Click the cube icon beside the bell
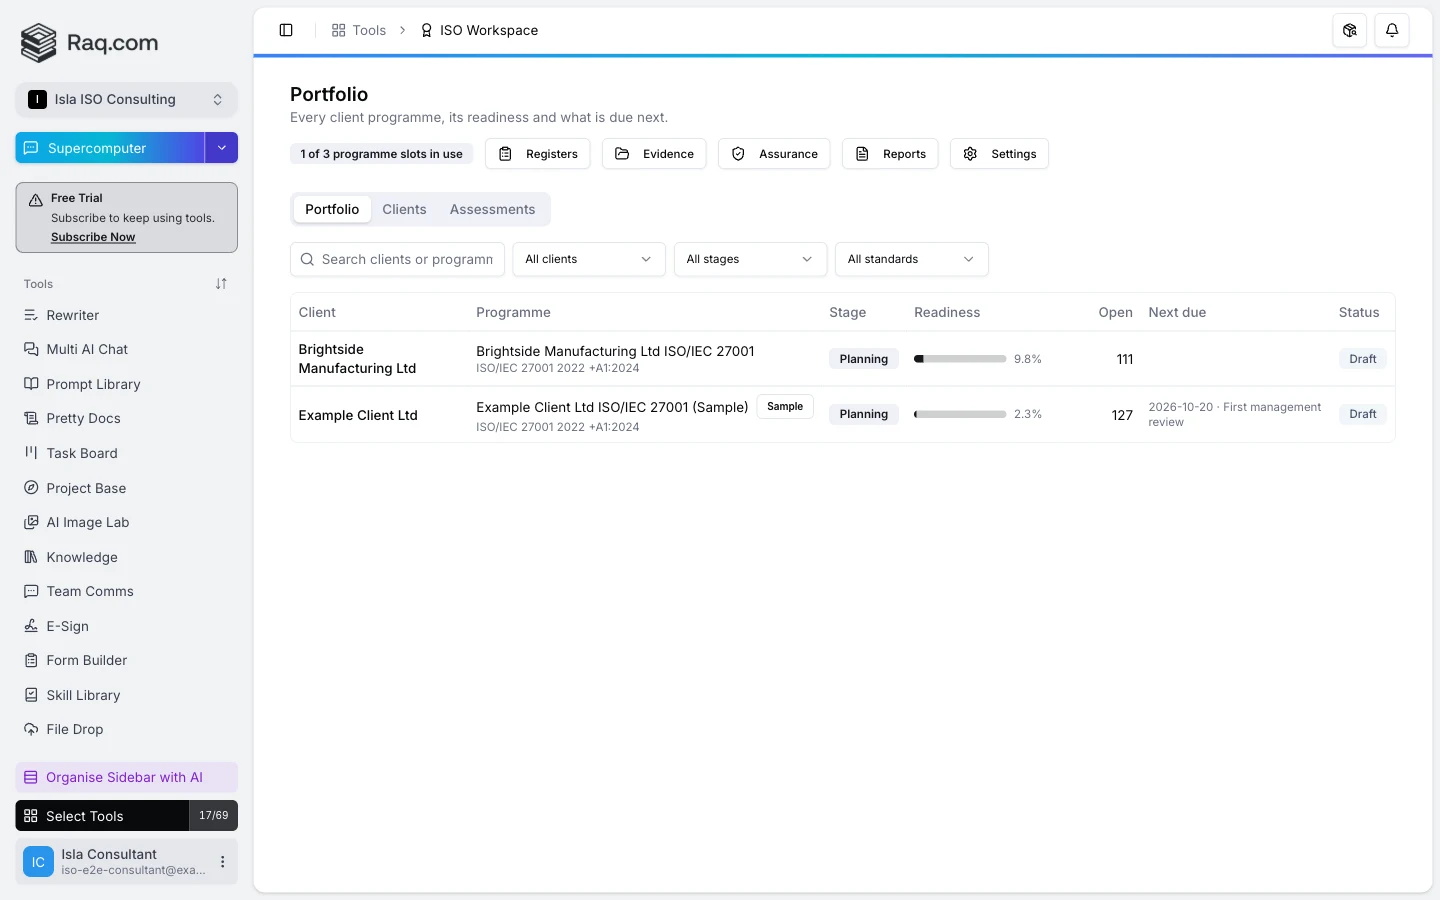The height and width of the screenshot is (900, 1440). (1350, 30)
